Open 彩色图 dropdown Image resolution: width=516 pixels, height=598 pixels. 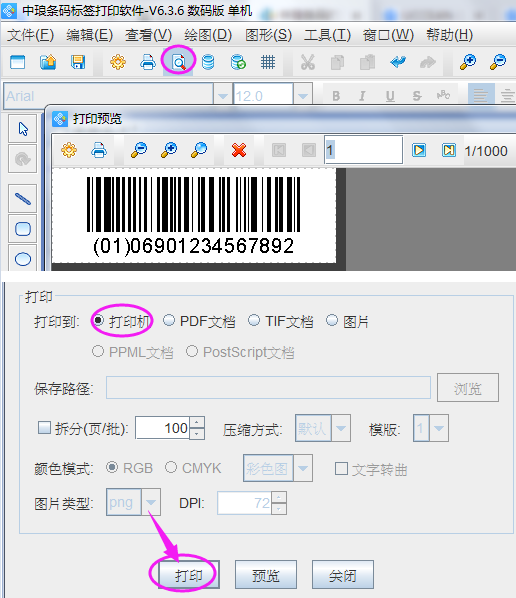tap(303, 468)
